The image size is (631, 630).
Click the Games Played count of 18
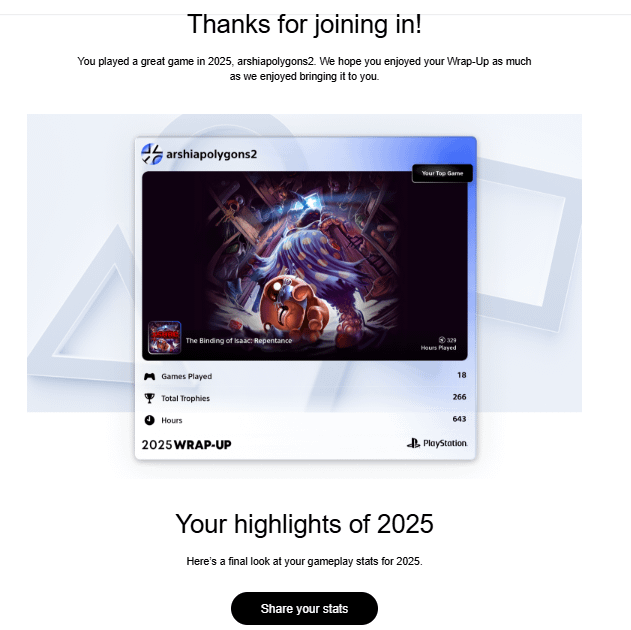(x=462, y=375)
